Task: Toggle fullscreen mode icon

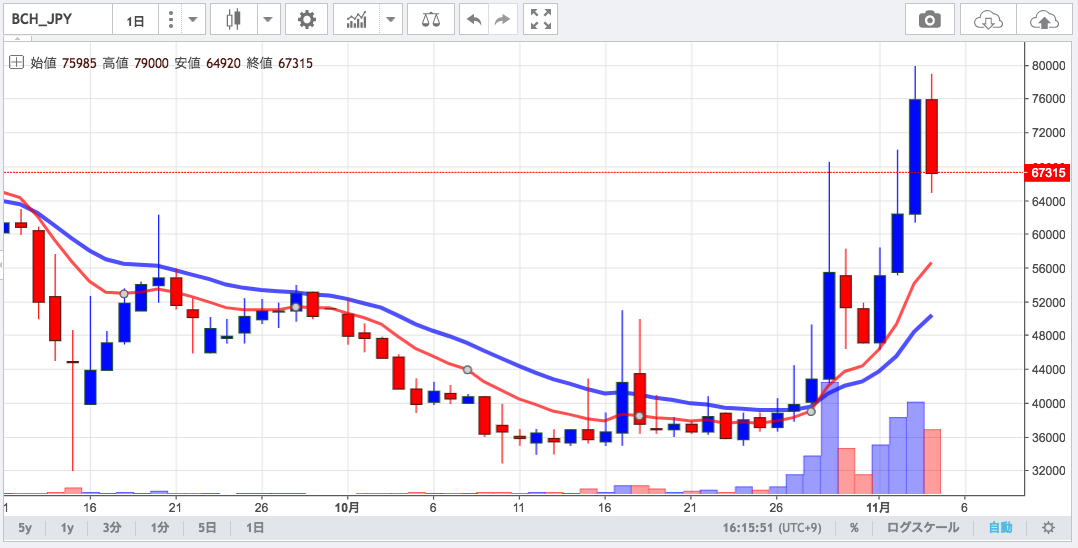Action: pos(540,20)
